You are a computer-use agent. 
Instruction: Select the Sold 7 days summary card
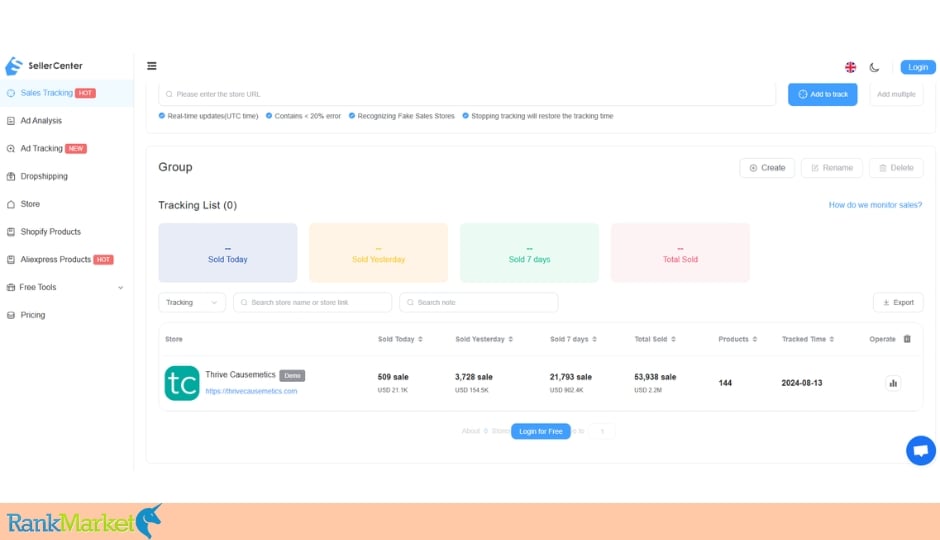[529, 253]
